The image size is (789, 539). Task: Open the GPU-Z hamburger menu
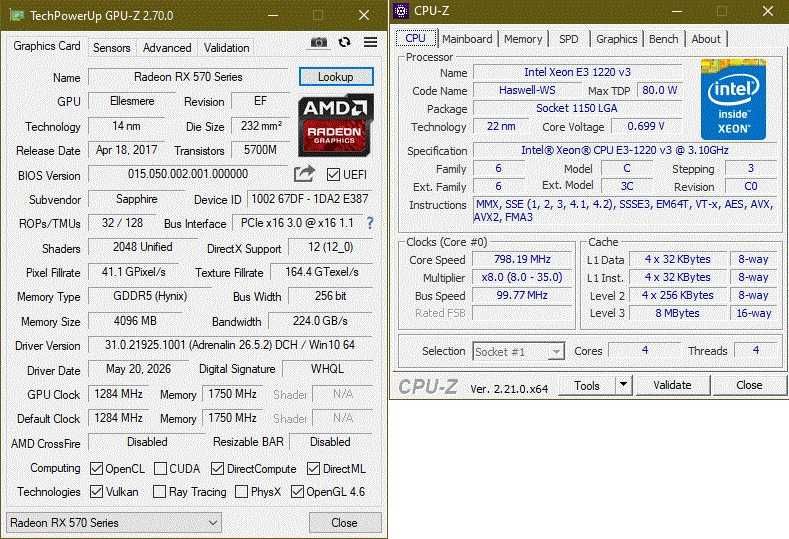pos(370,42)
